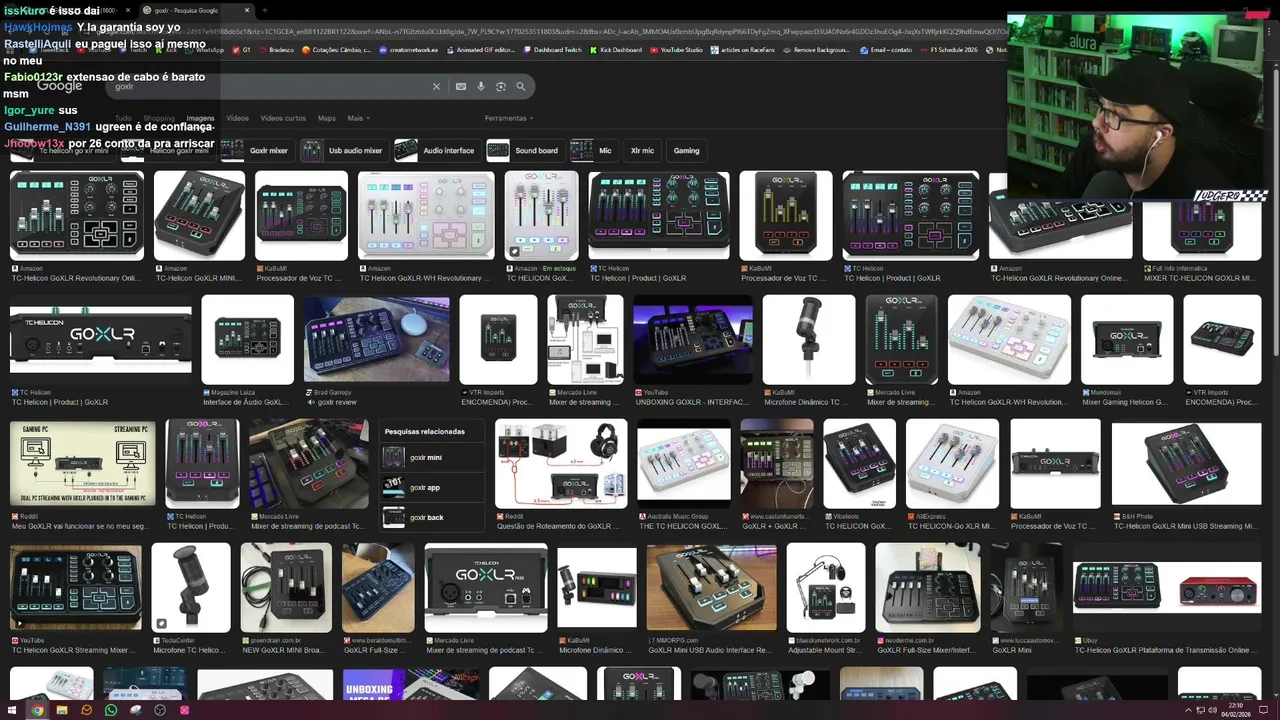Open OBS Studio from the taskbar
This screenshot has width=1280, height=720.
(160, 710)
